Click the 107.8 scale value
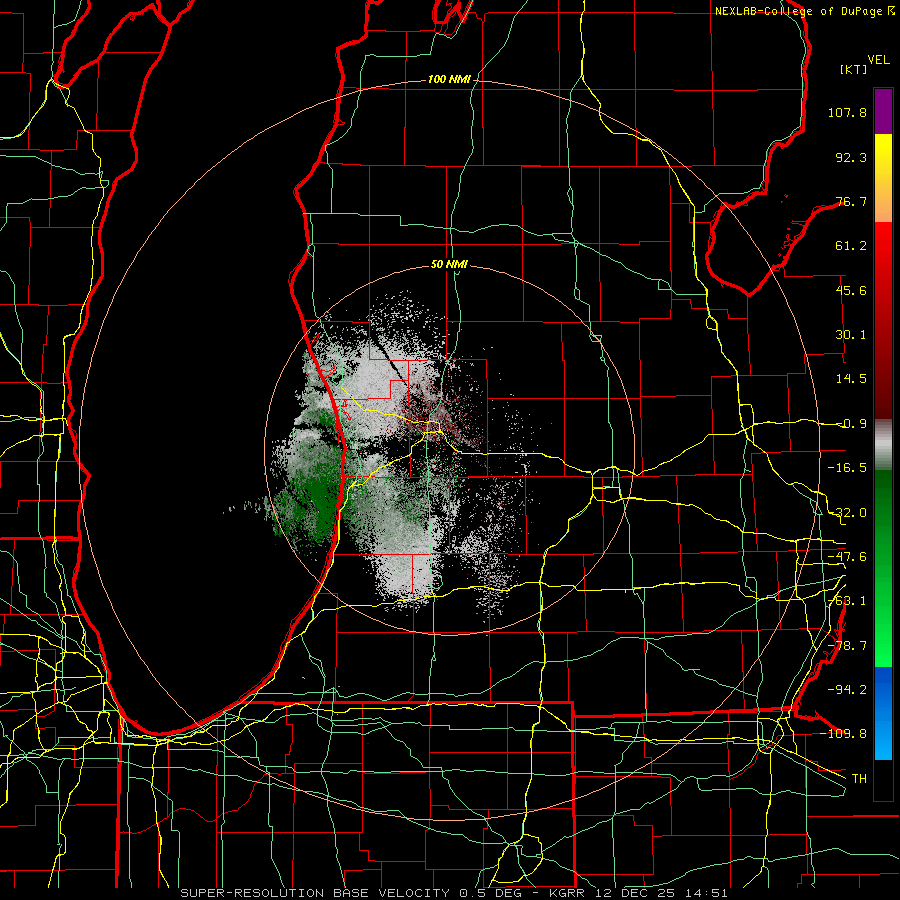The image size is (900, 900). pyautogui.click(x=847, y=112)
